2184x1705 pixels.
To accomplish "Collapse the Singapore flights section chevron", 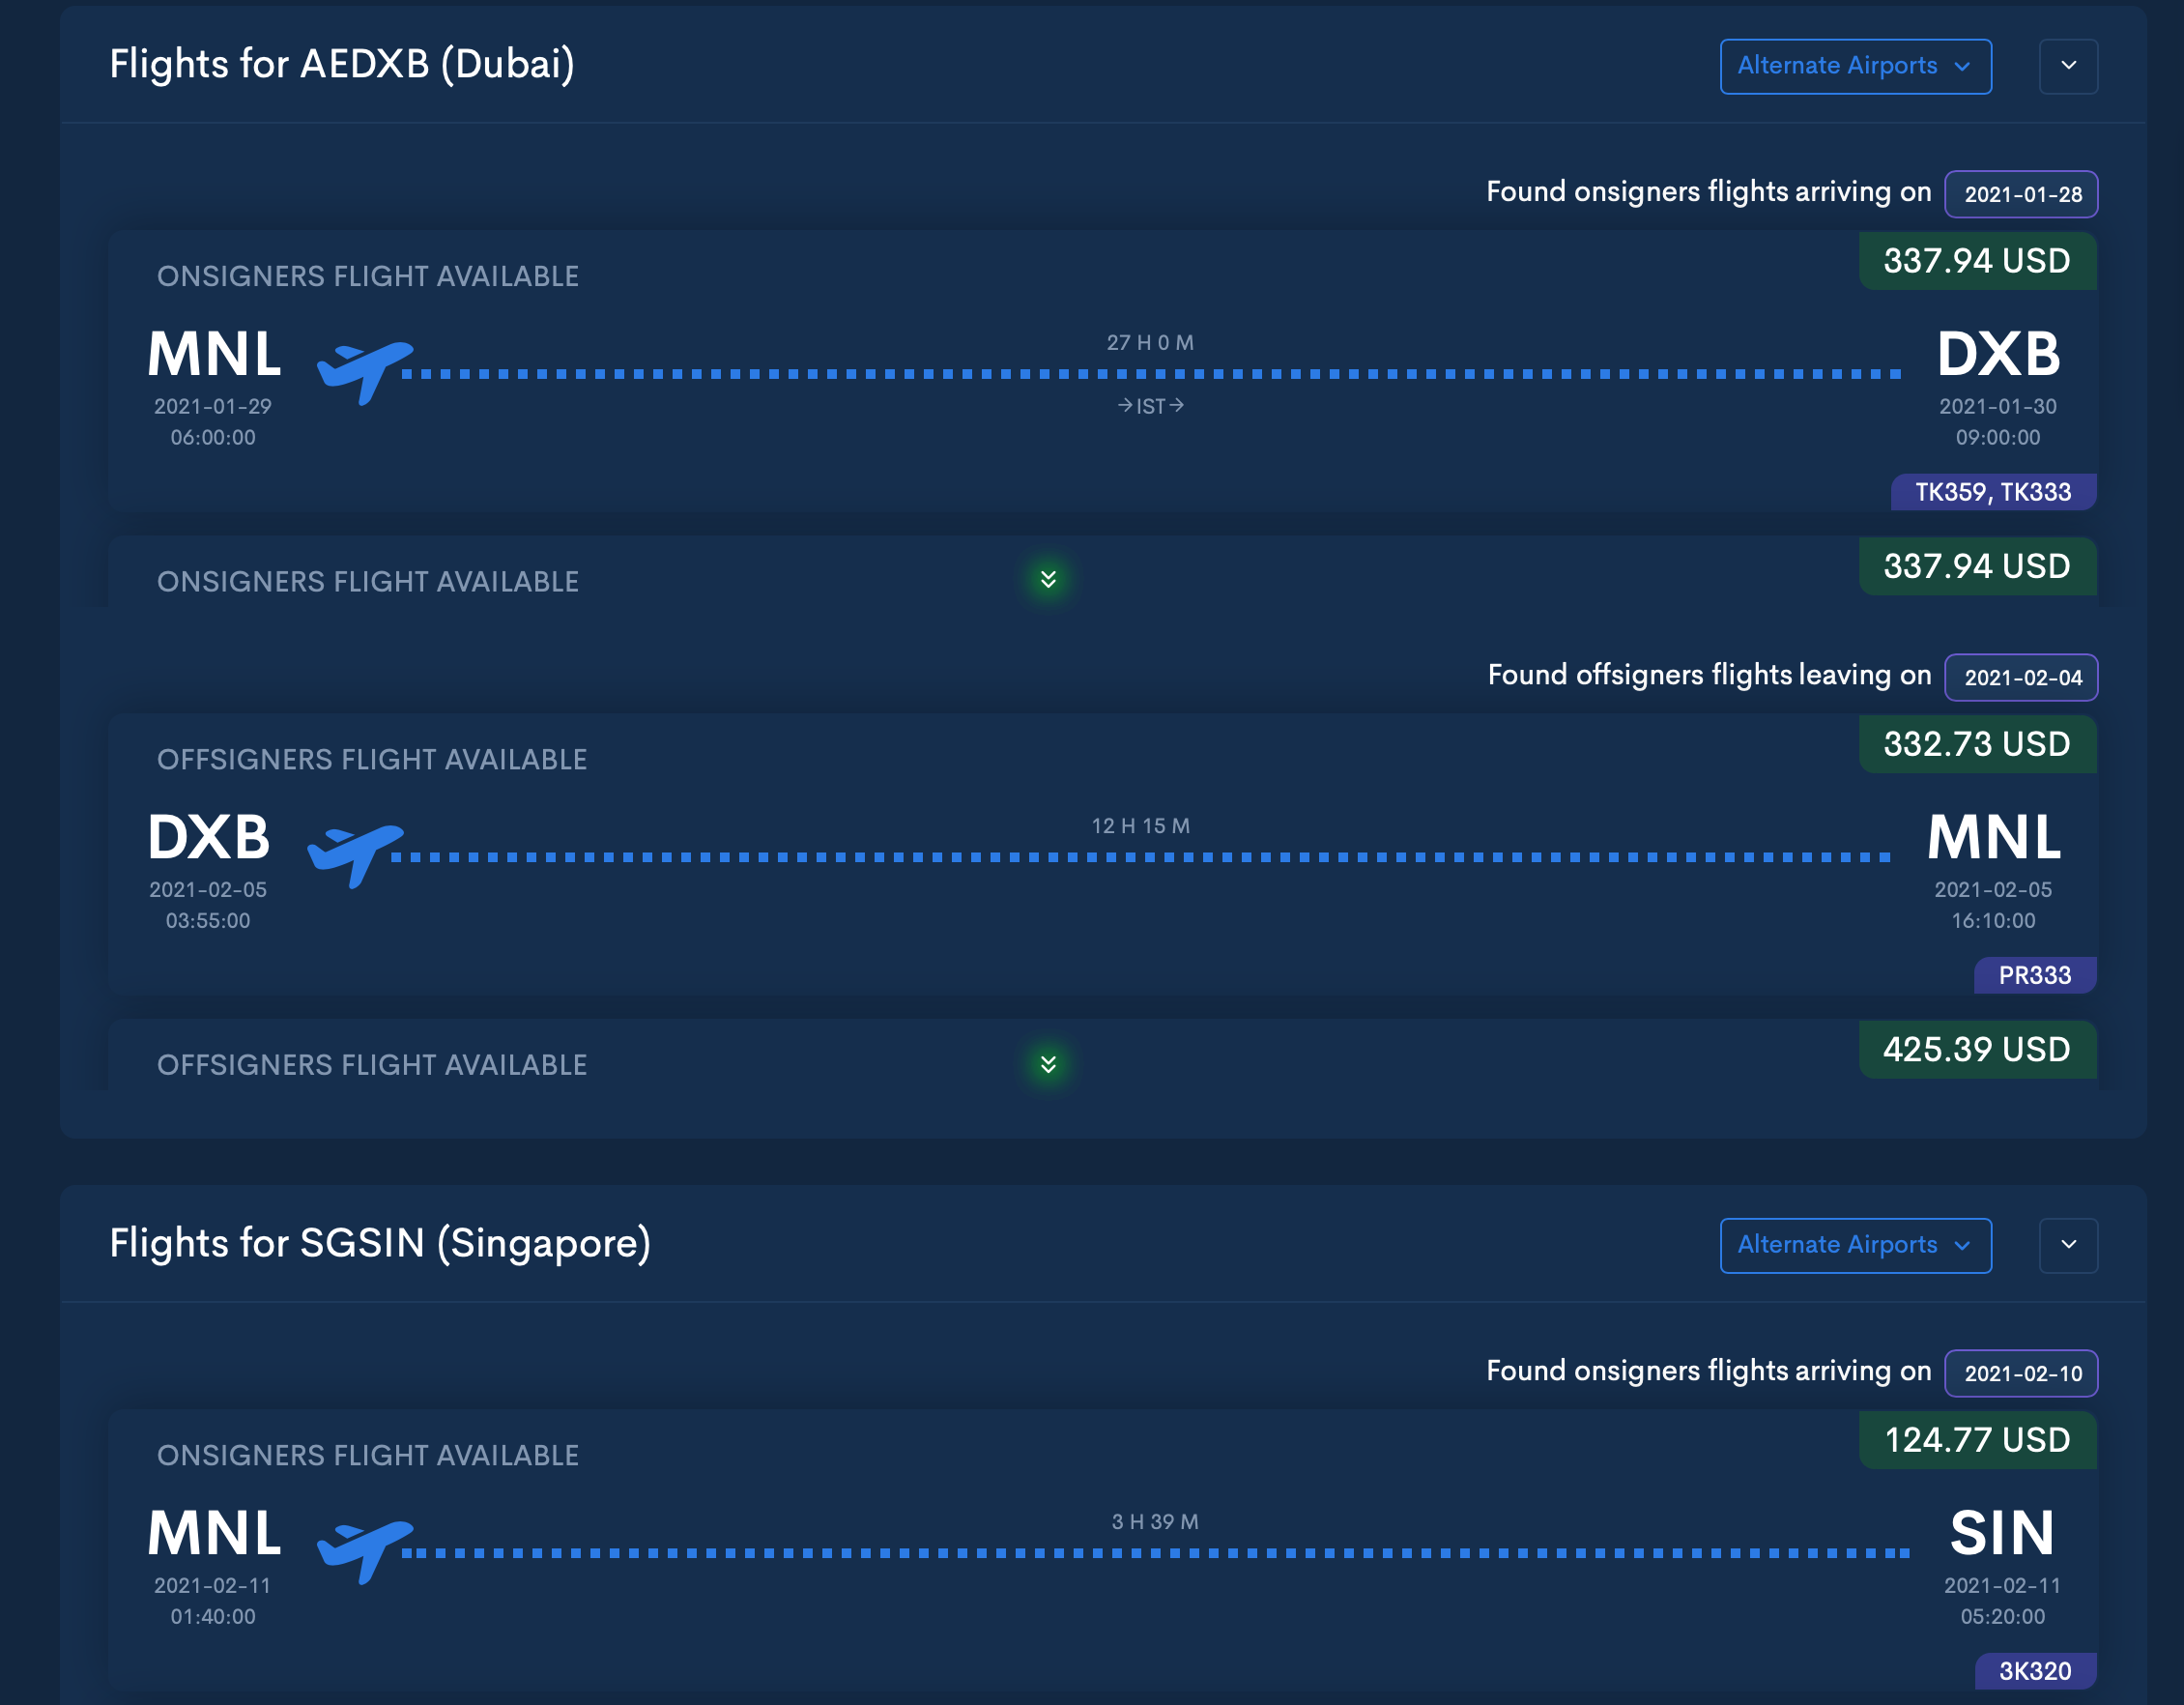I will [2068, 1245].
